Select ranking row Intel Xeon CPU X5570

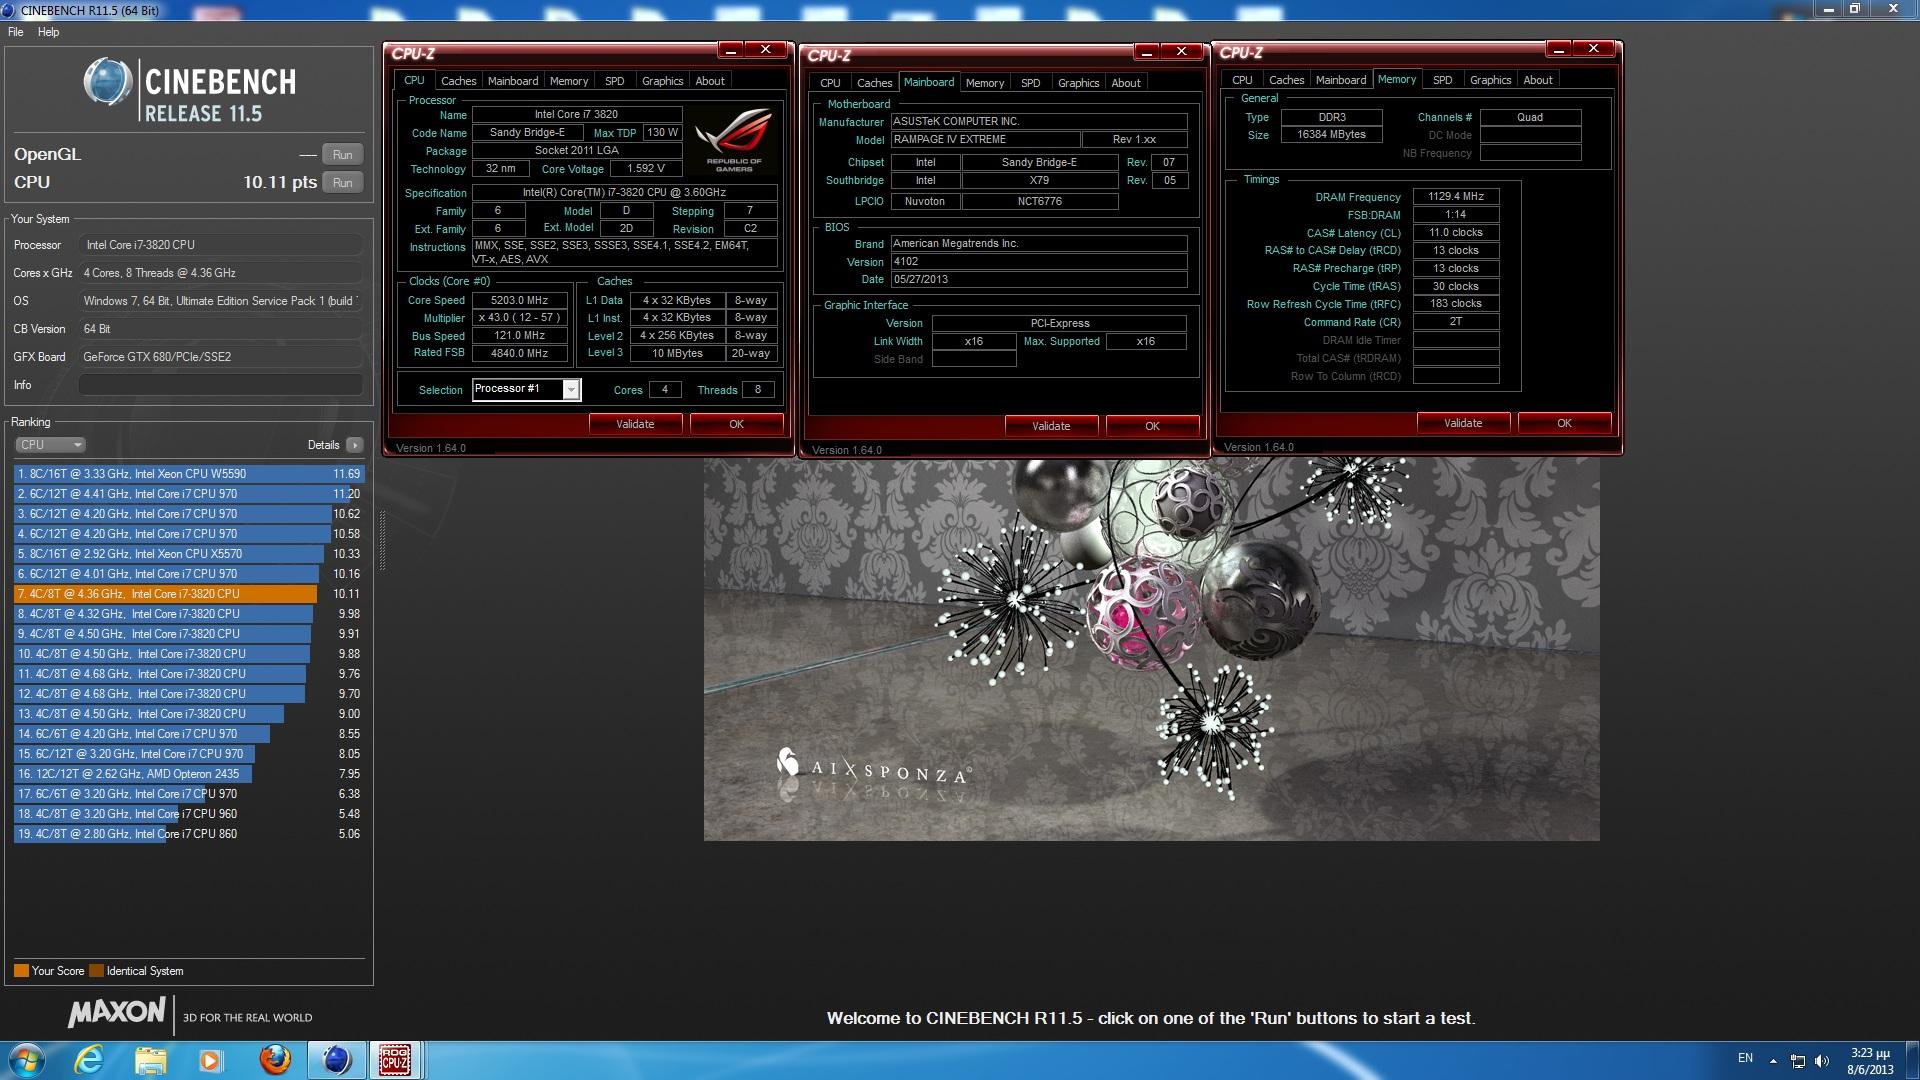[188, 554]
